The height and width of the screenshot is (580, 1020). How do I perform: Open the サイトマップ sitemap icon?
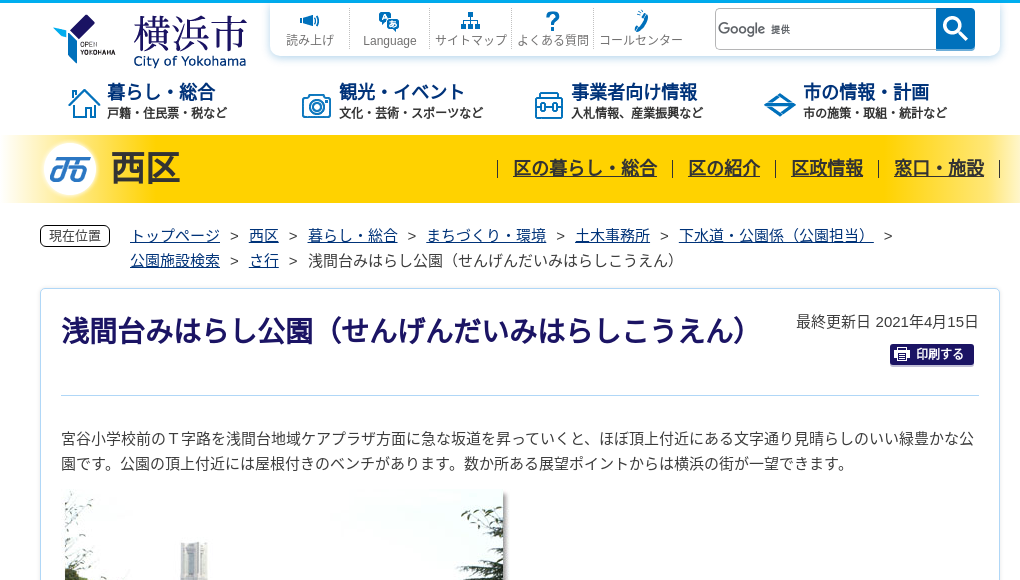[x=470, y=21]
